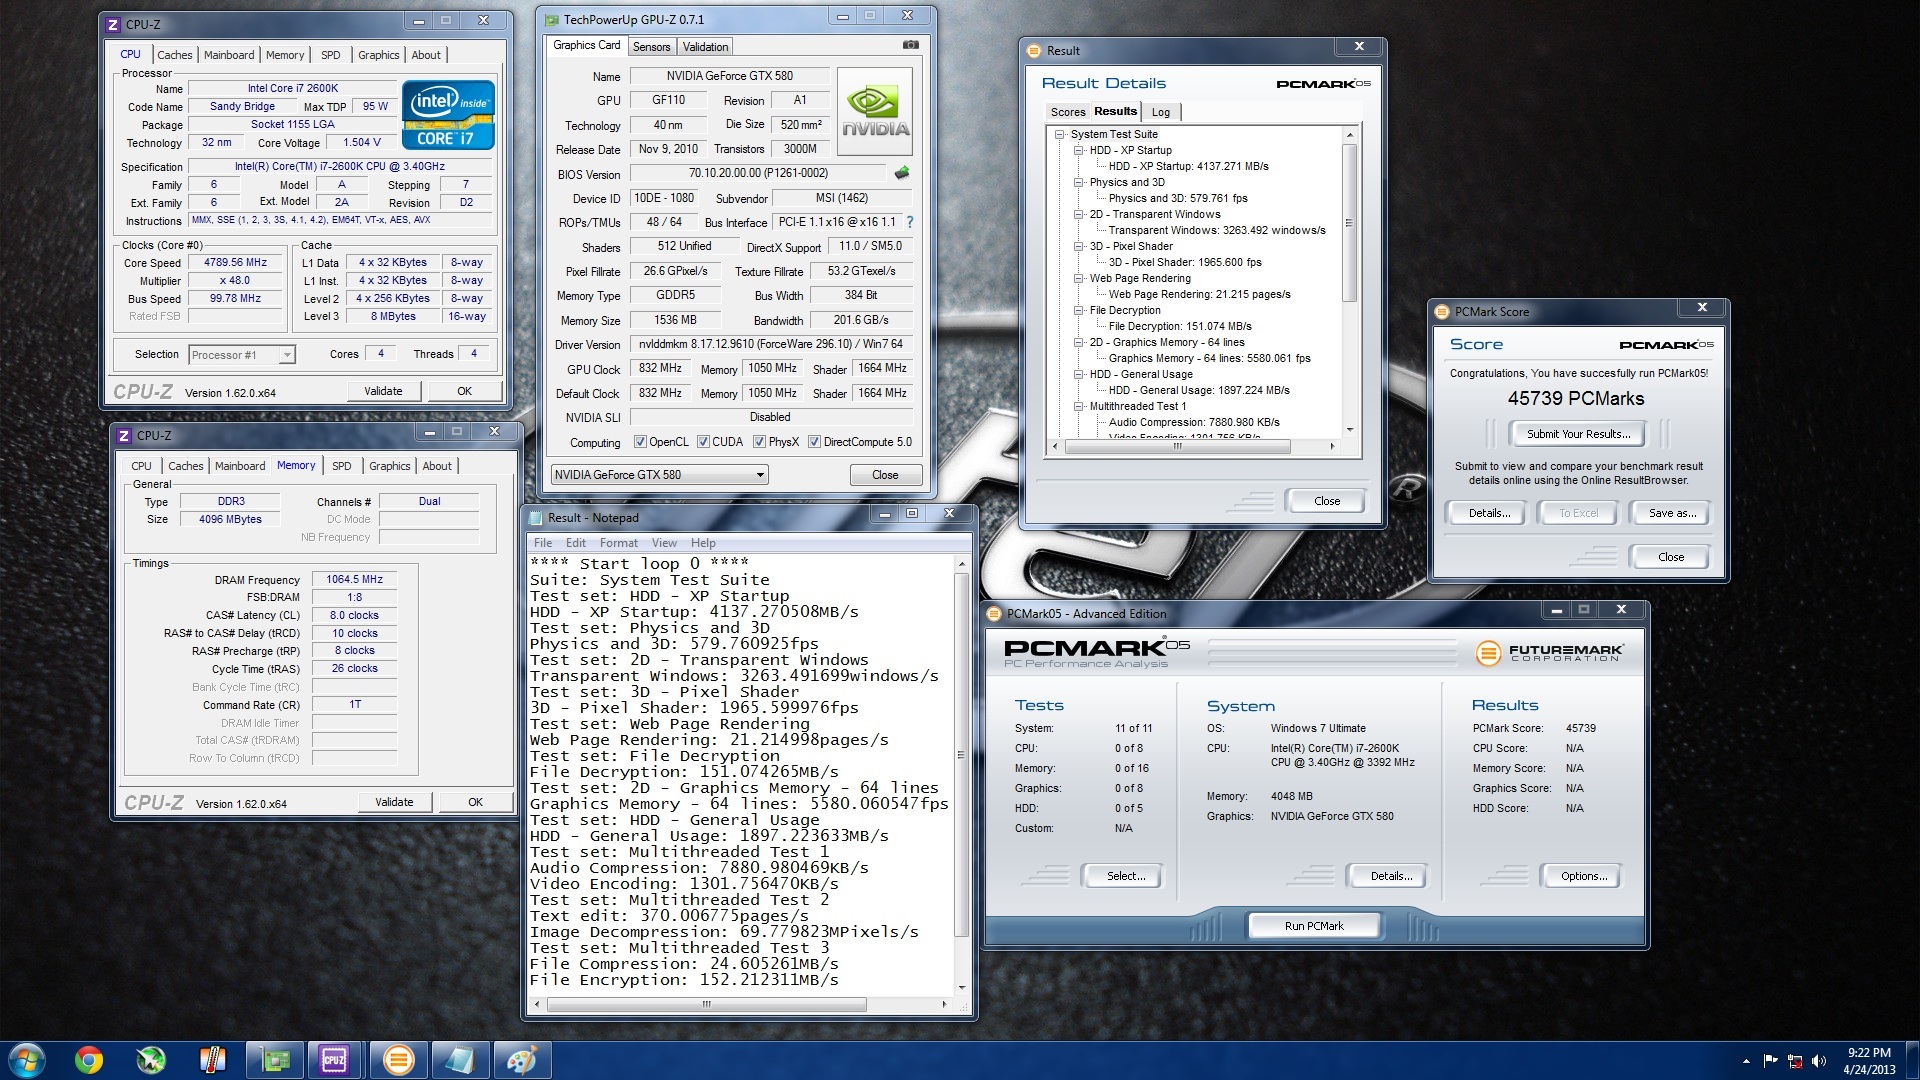Collapse the HDD - General Usage node
This screenshot has width=1920, height=1080.
pyautogui.click(x=1078, y=374)
